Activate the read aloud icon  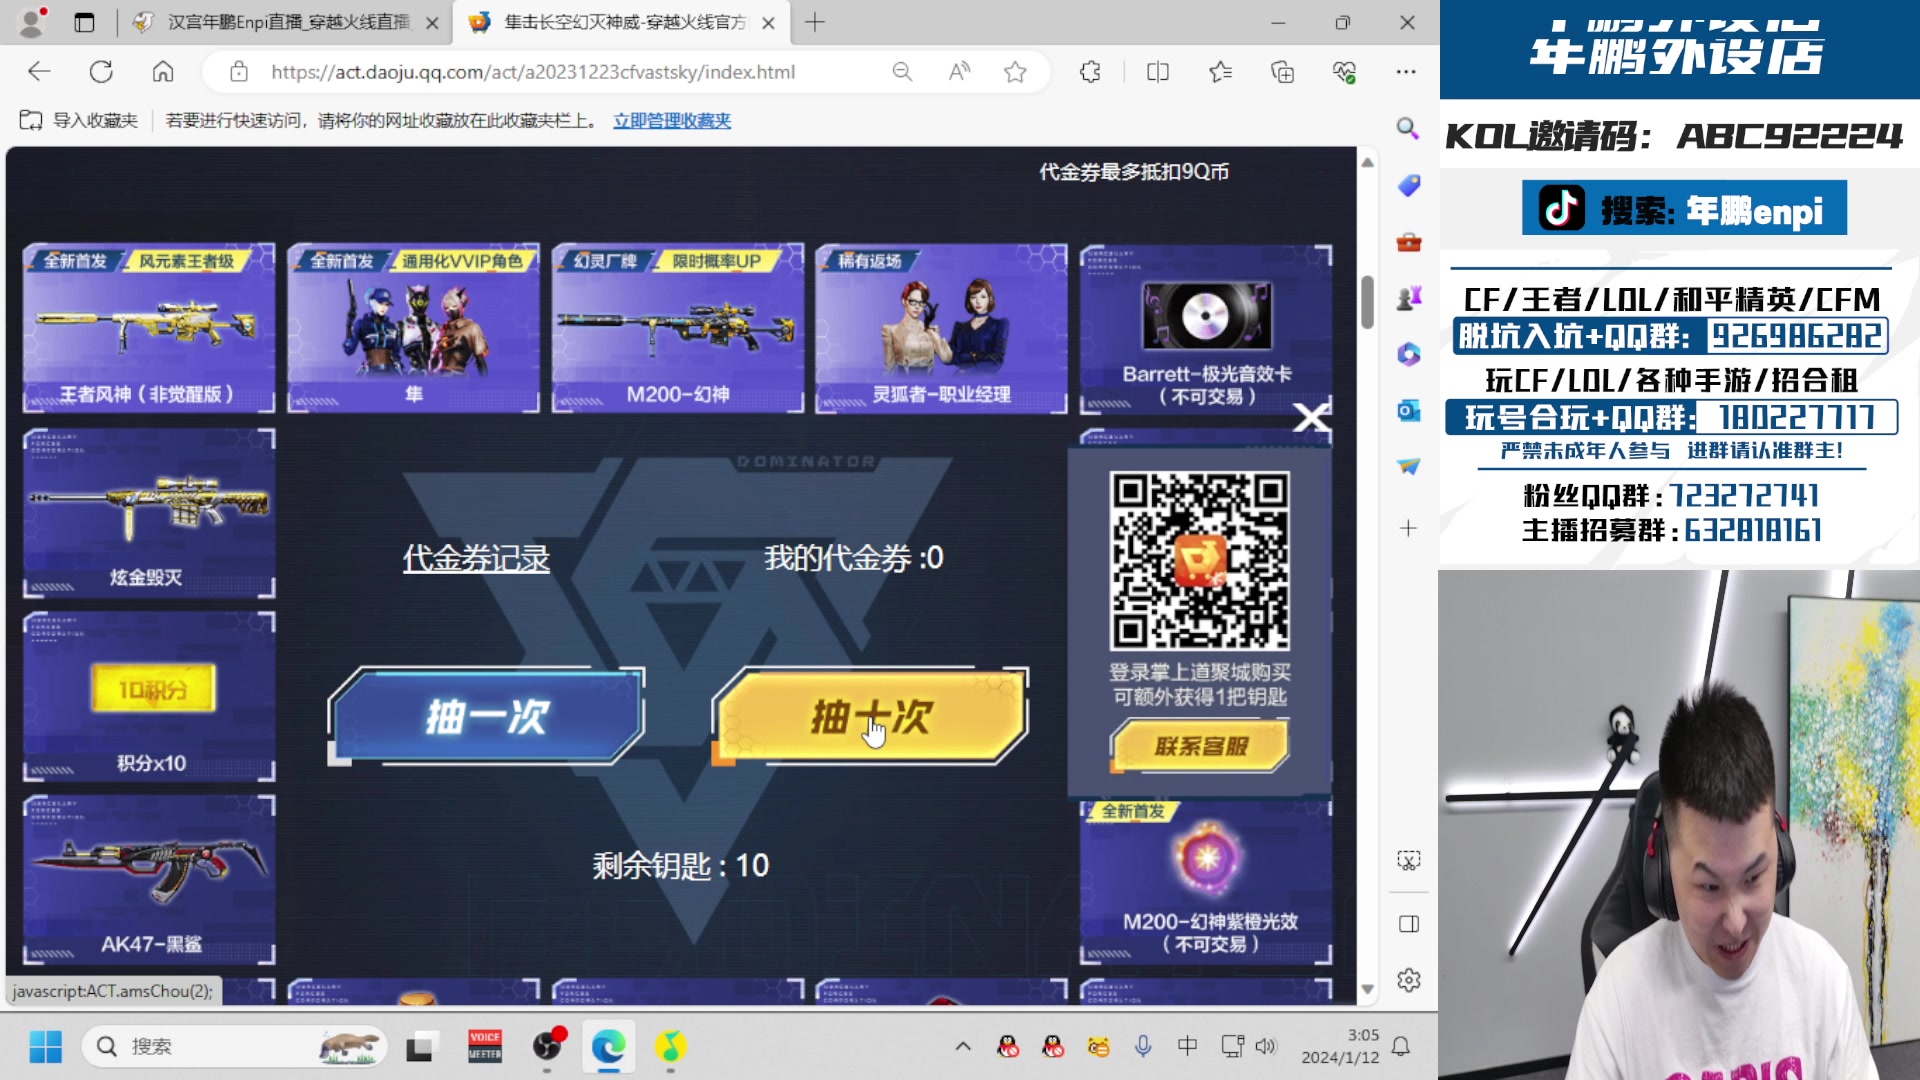959,72
